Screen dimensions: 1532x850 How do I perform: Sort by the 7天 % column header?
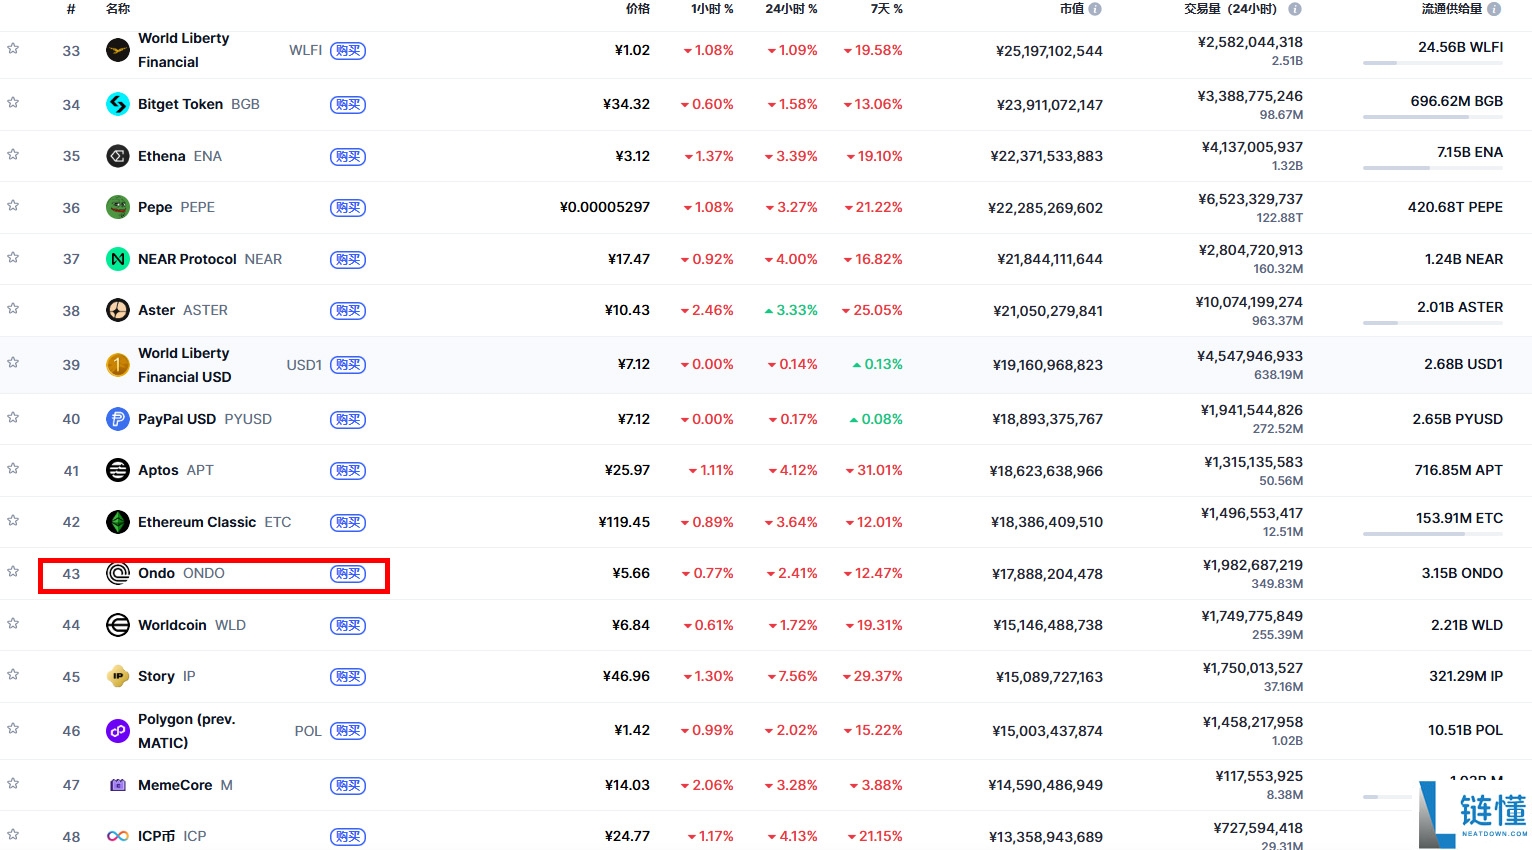click(x=886, y=9)
